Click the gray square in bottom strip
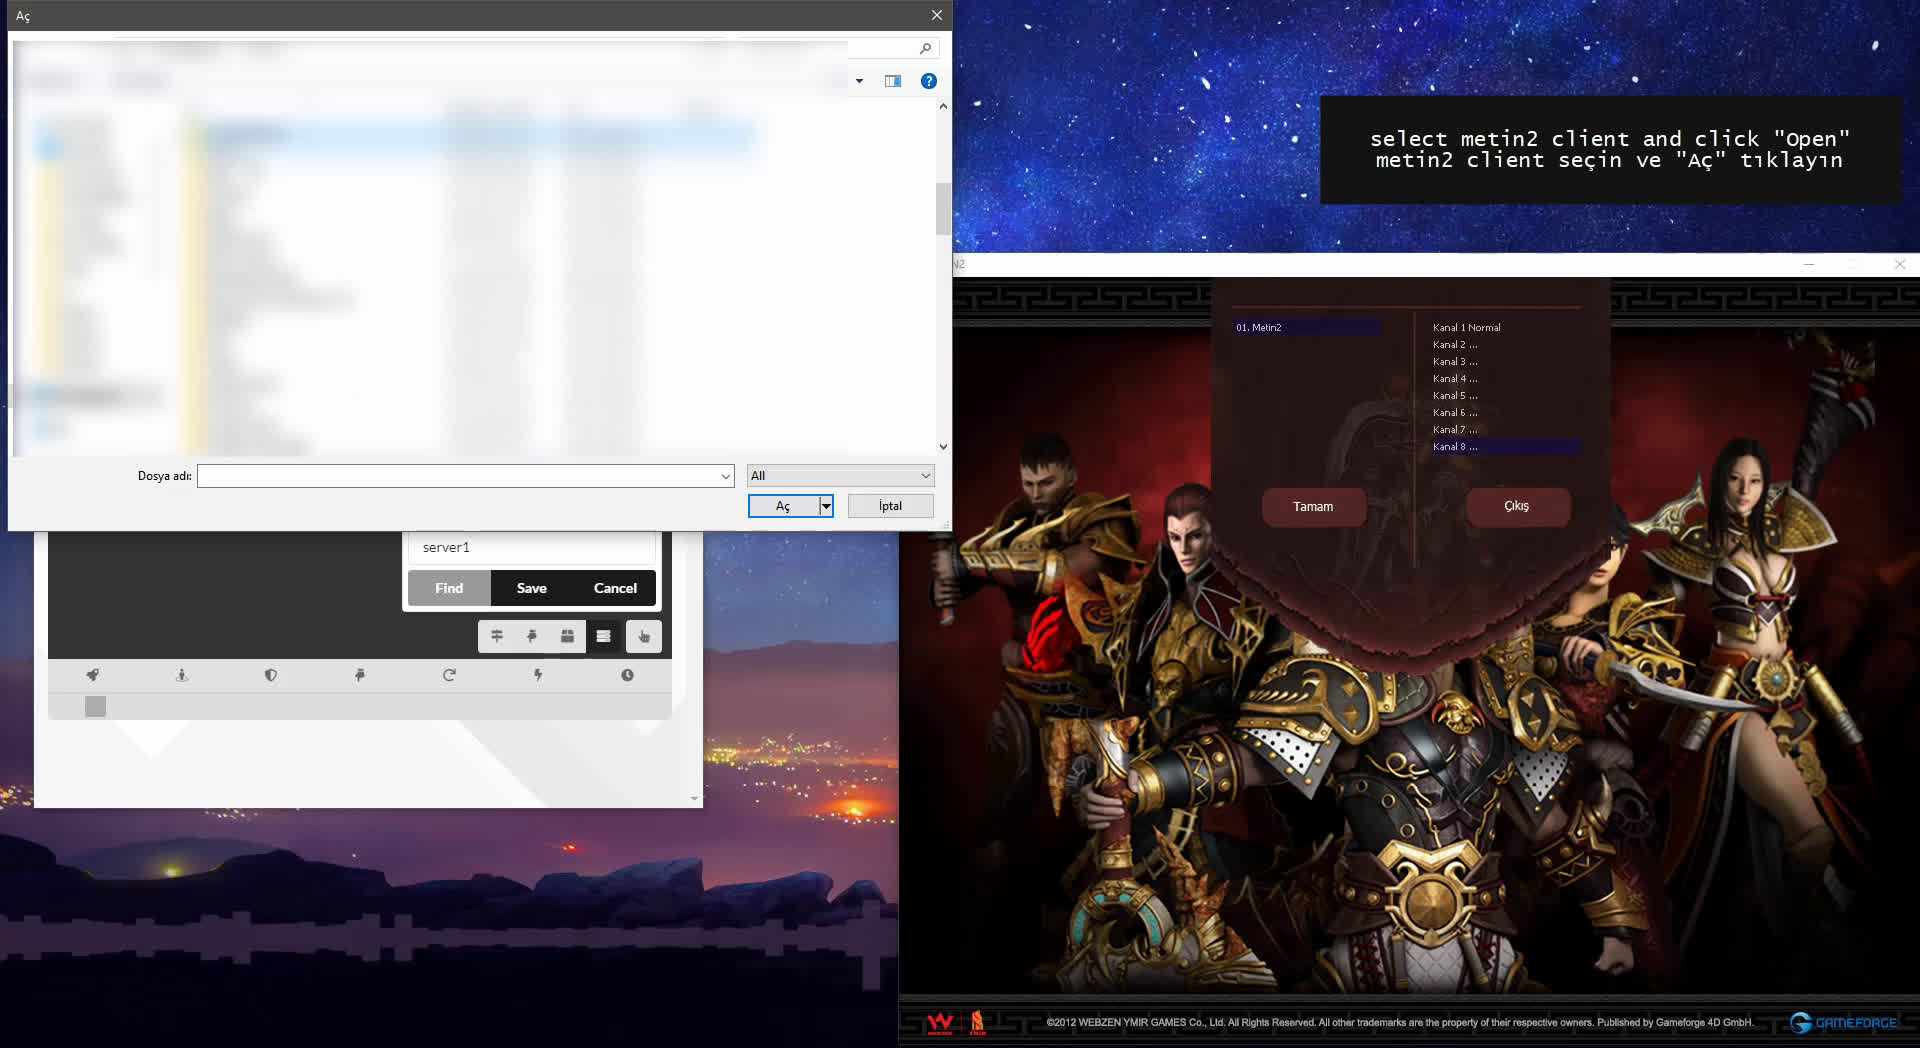The height and width of the screenshot is (1048, 1920). point(95,706)
